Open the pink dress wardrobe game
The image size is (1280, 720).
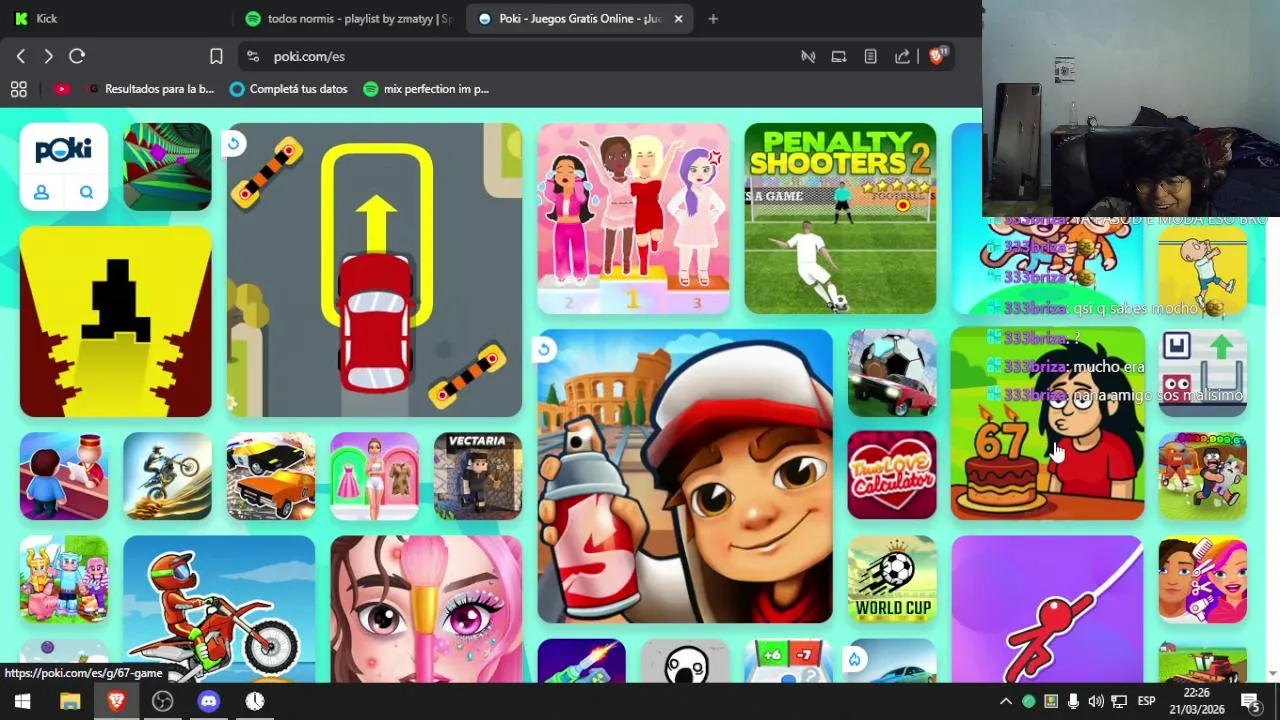[x=374, y=476]
